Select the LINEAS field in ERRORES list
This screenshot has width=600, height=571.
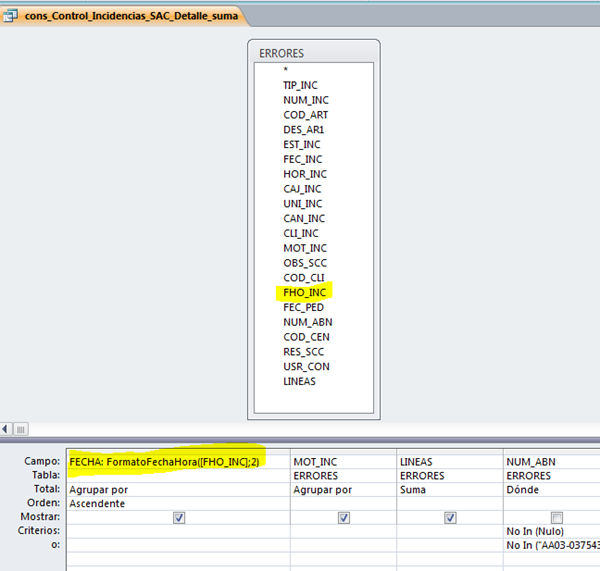coord(301,381)
